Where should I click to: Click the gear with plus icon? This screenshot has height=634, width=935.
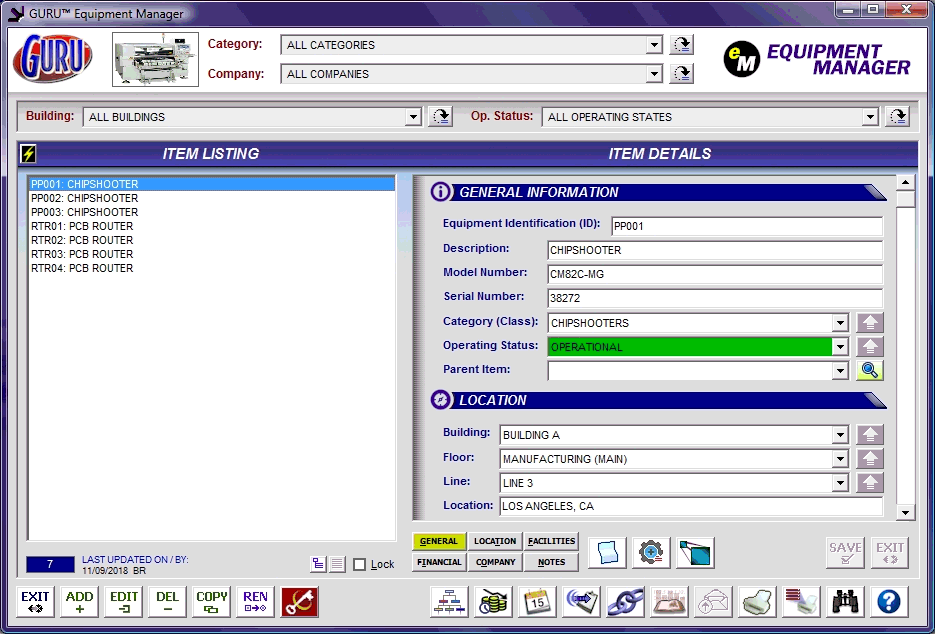pyautogui.click(x=651, y=552)
